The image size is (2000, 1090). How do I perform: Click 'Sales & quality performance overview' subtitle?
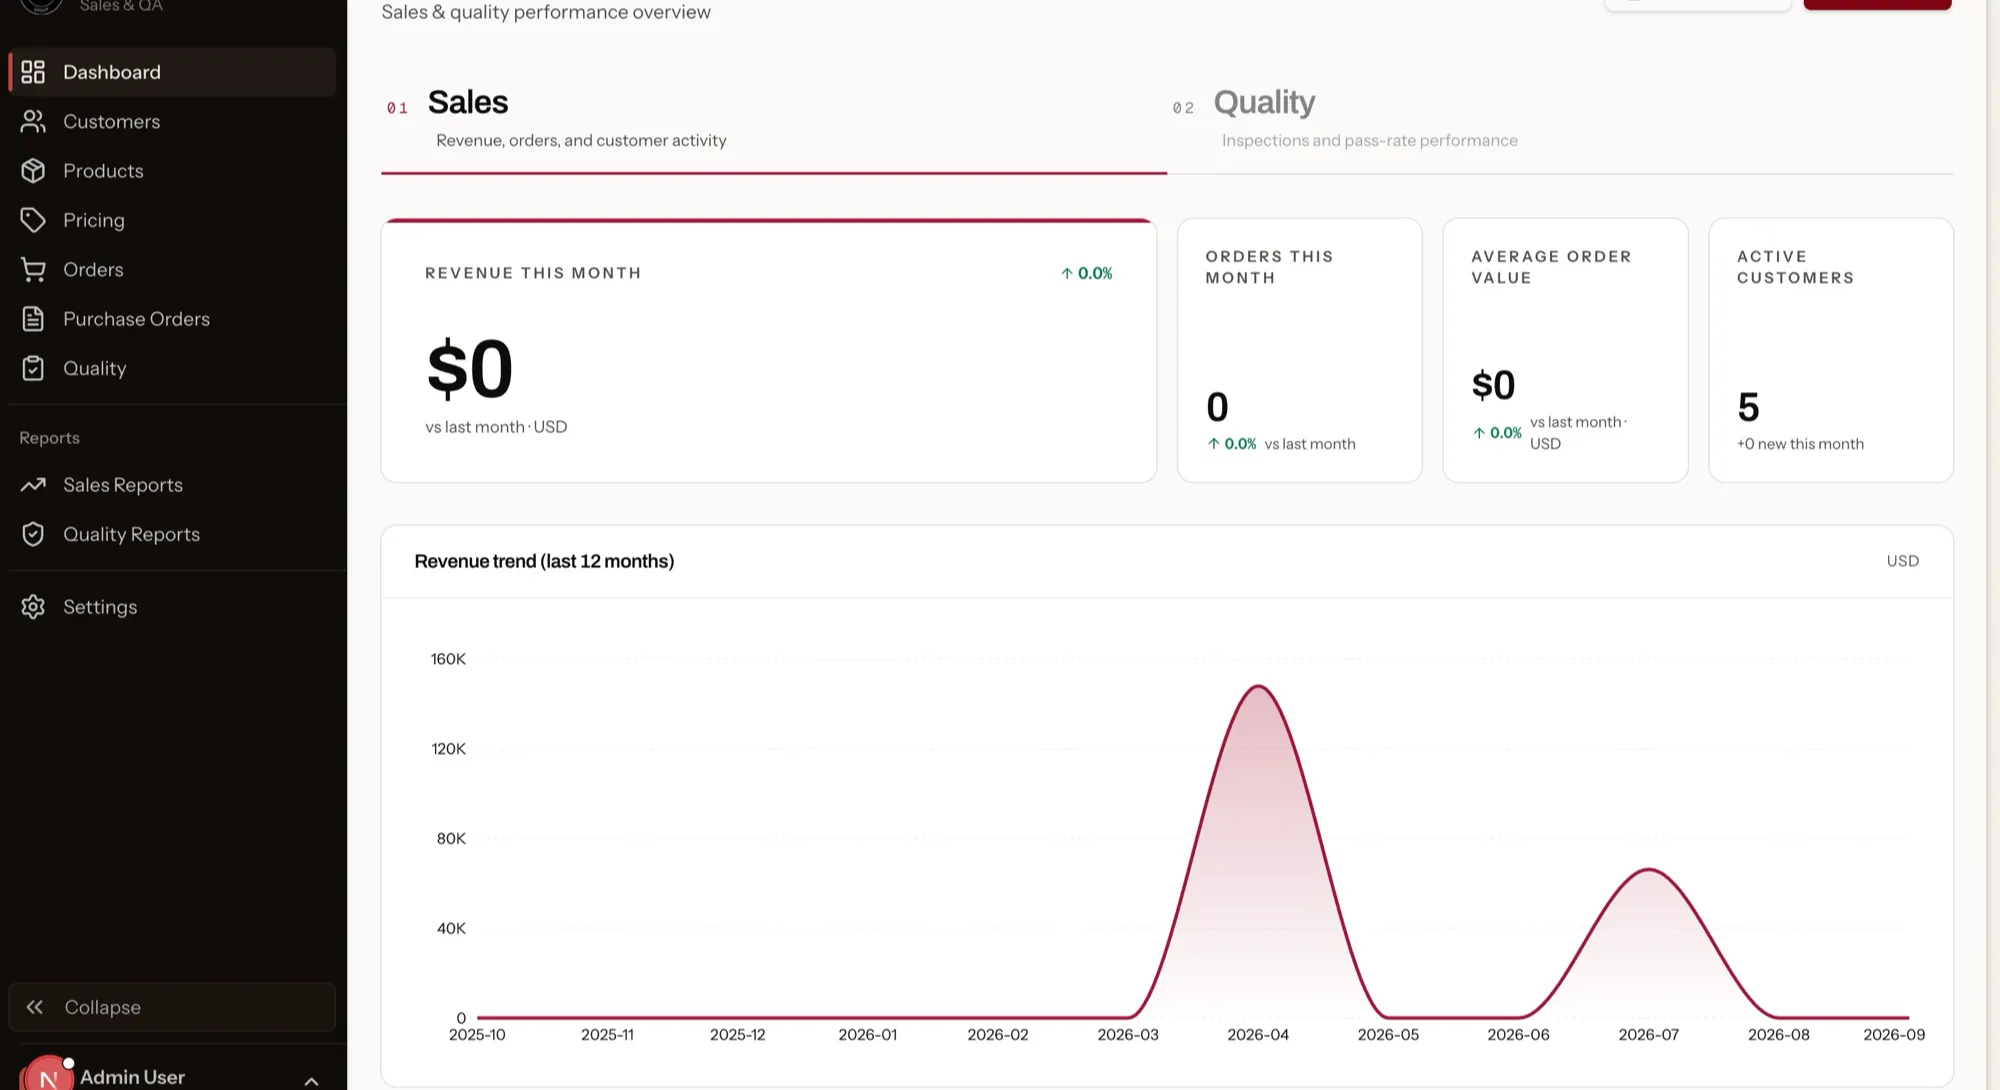[x=546, y=12]
